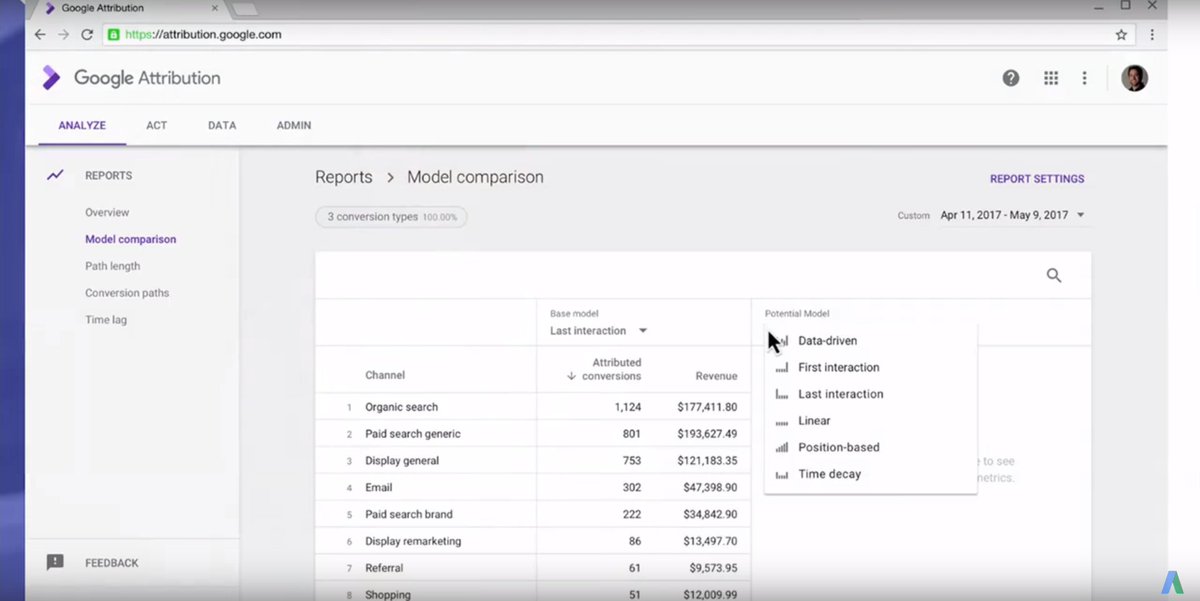1200x601 pixels.
Task: Click the search magnifier icon in table
Action: click(x=1054, y=276)
